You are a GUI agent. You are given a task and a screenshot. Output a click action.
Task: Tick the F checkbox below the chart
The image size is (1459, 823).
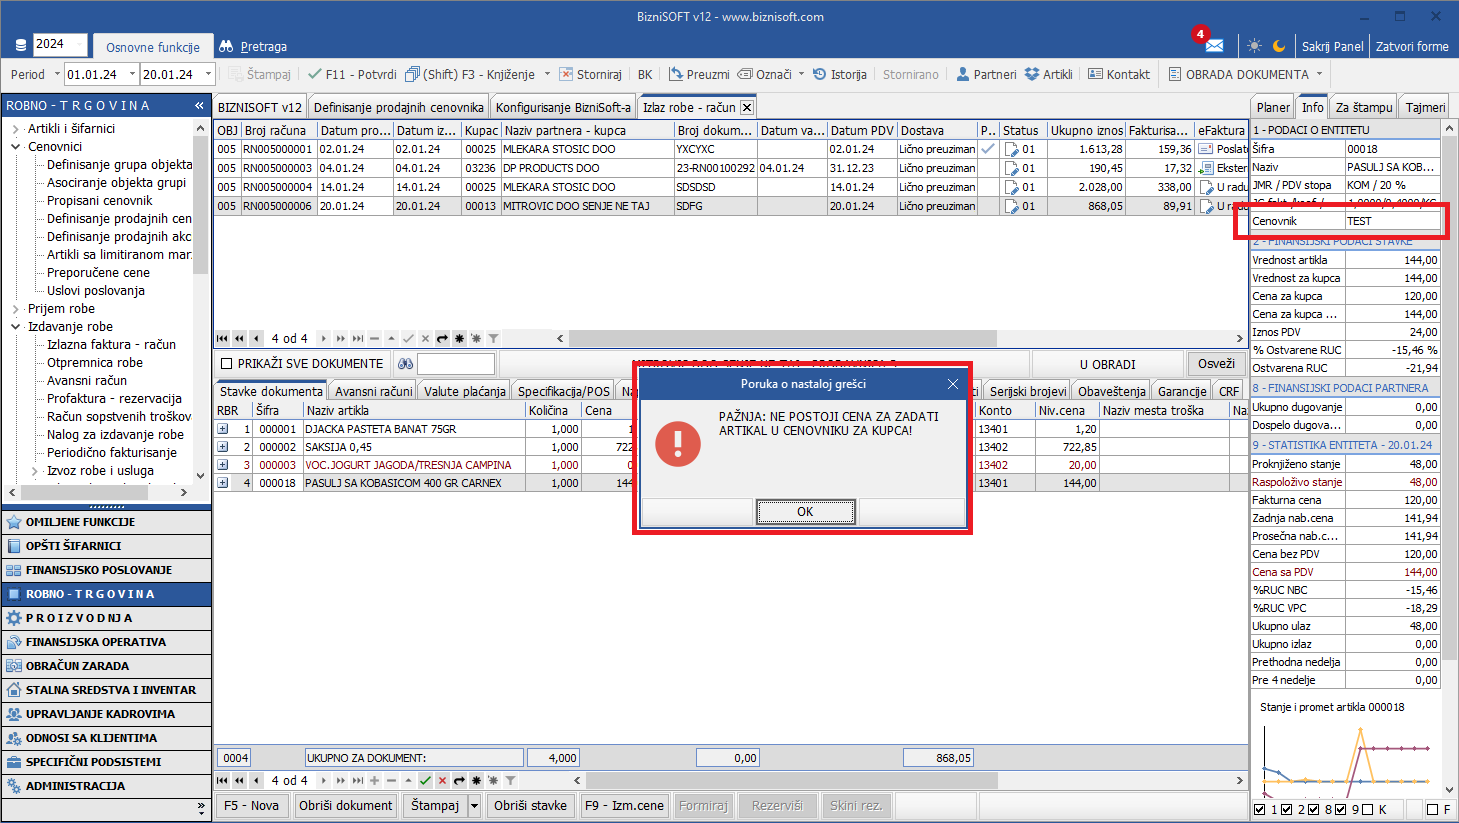1432,809
